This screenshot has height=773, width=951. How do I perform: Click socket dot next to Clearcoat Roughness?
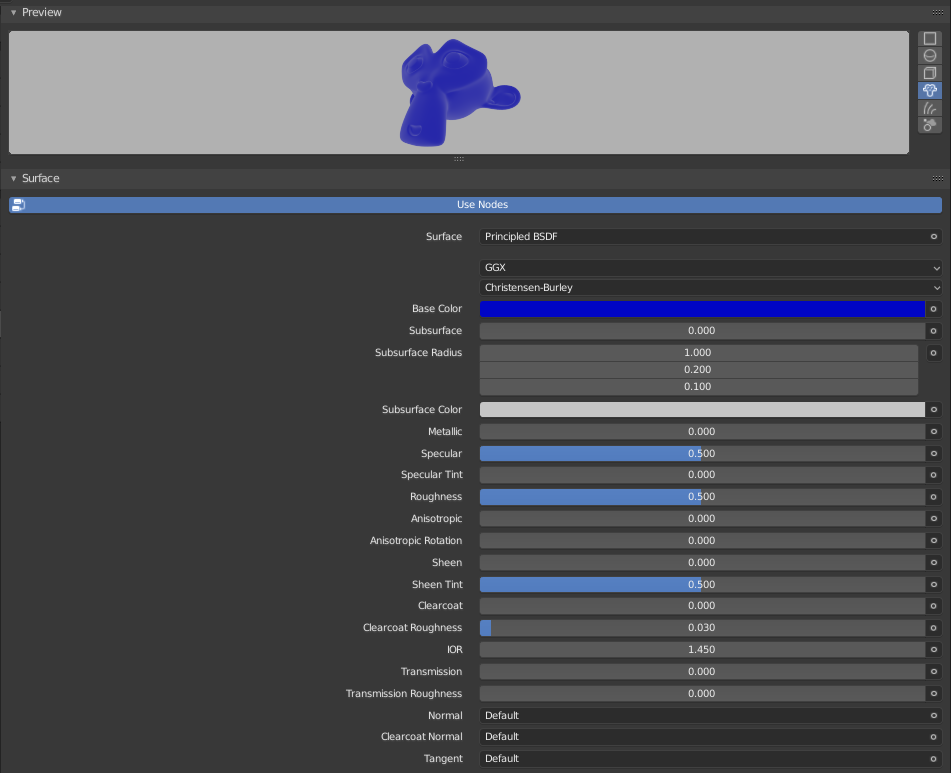933,627
